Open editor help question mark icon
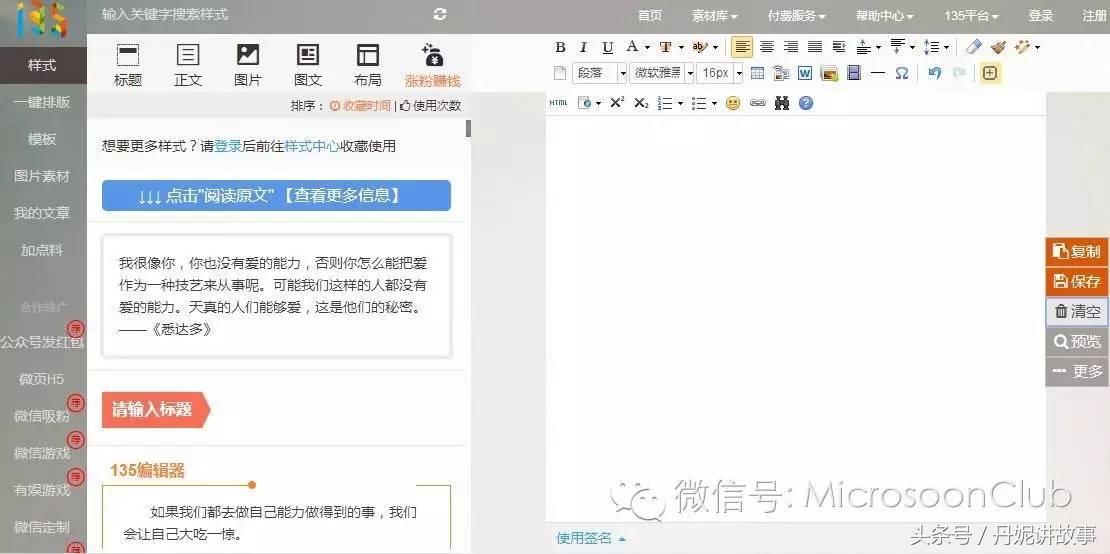Image resolution: width=1110 pixels, height=554 pixels. coord(806,103)
